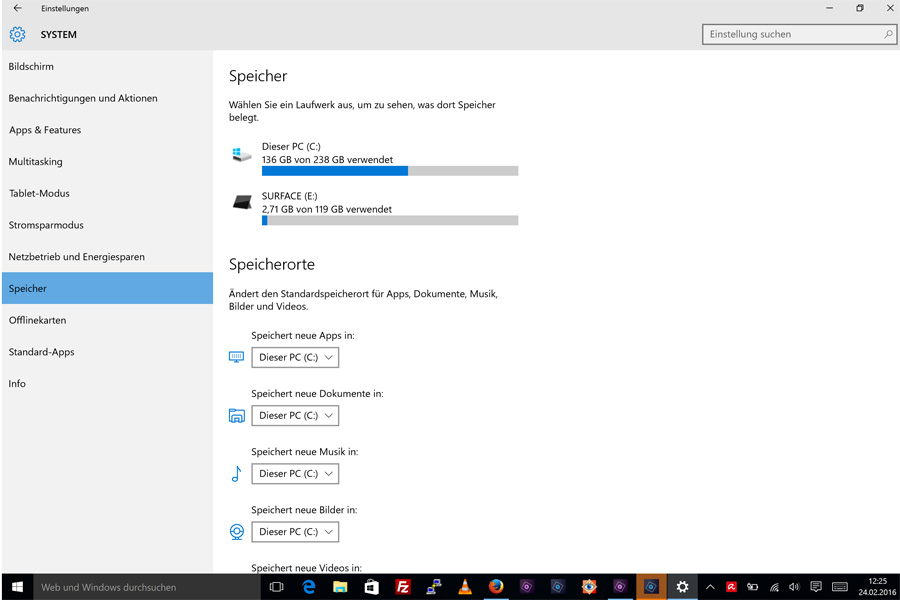Expand the 'Speichert neue Musik in' dropdown

click(295, 473)
